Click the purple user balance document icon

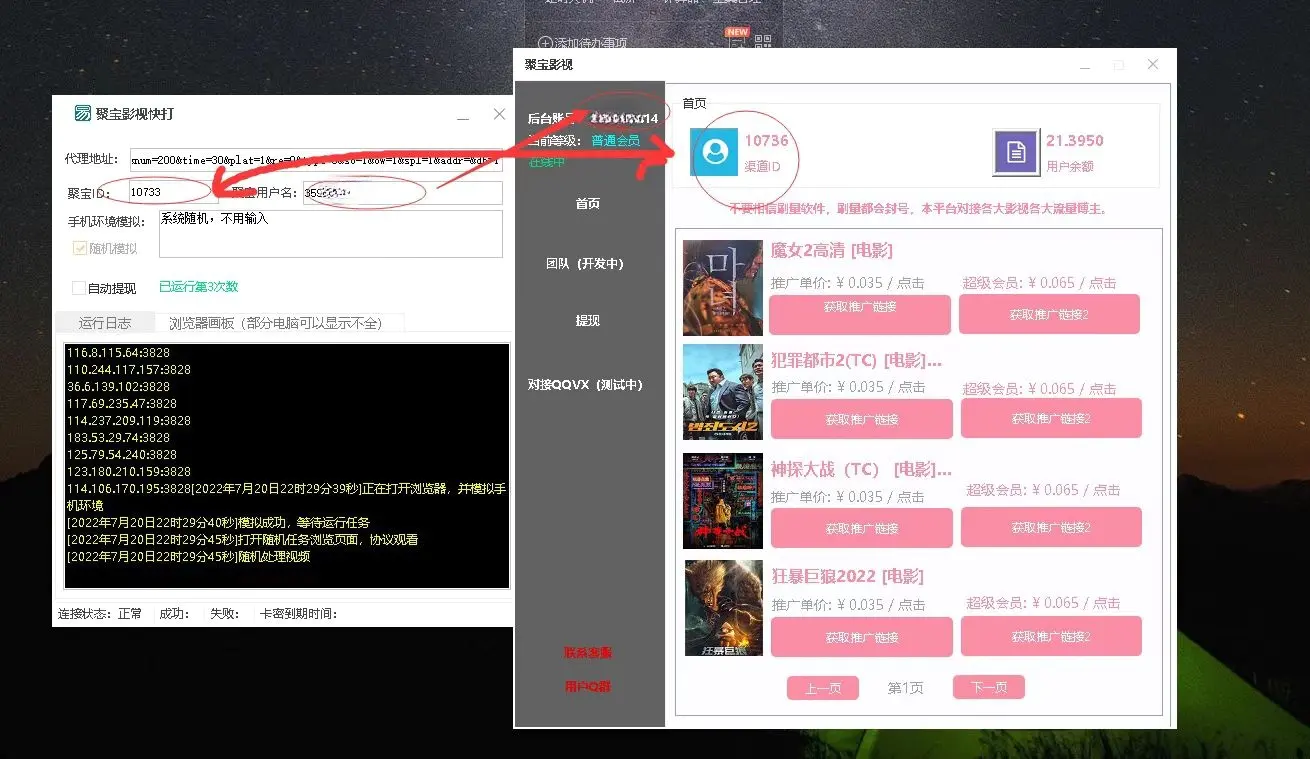(x=1016, y=152)
